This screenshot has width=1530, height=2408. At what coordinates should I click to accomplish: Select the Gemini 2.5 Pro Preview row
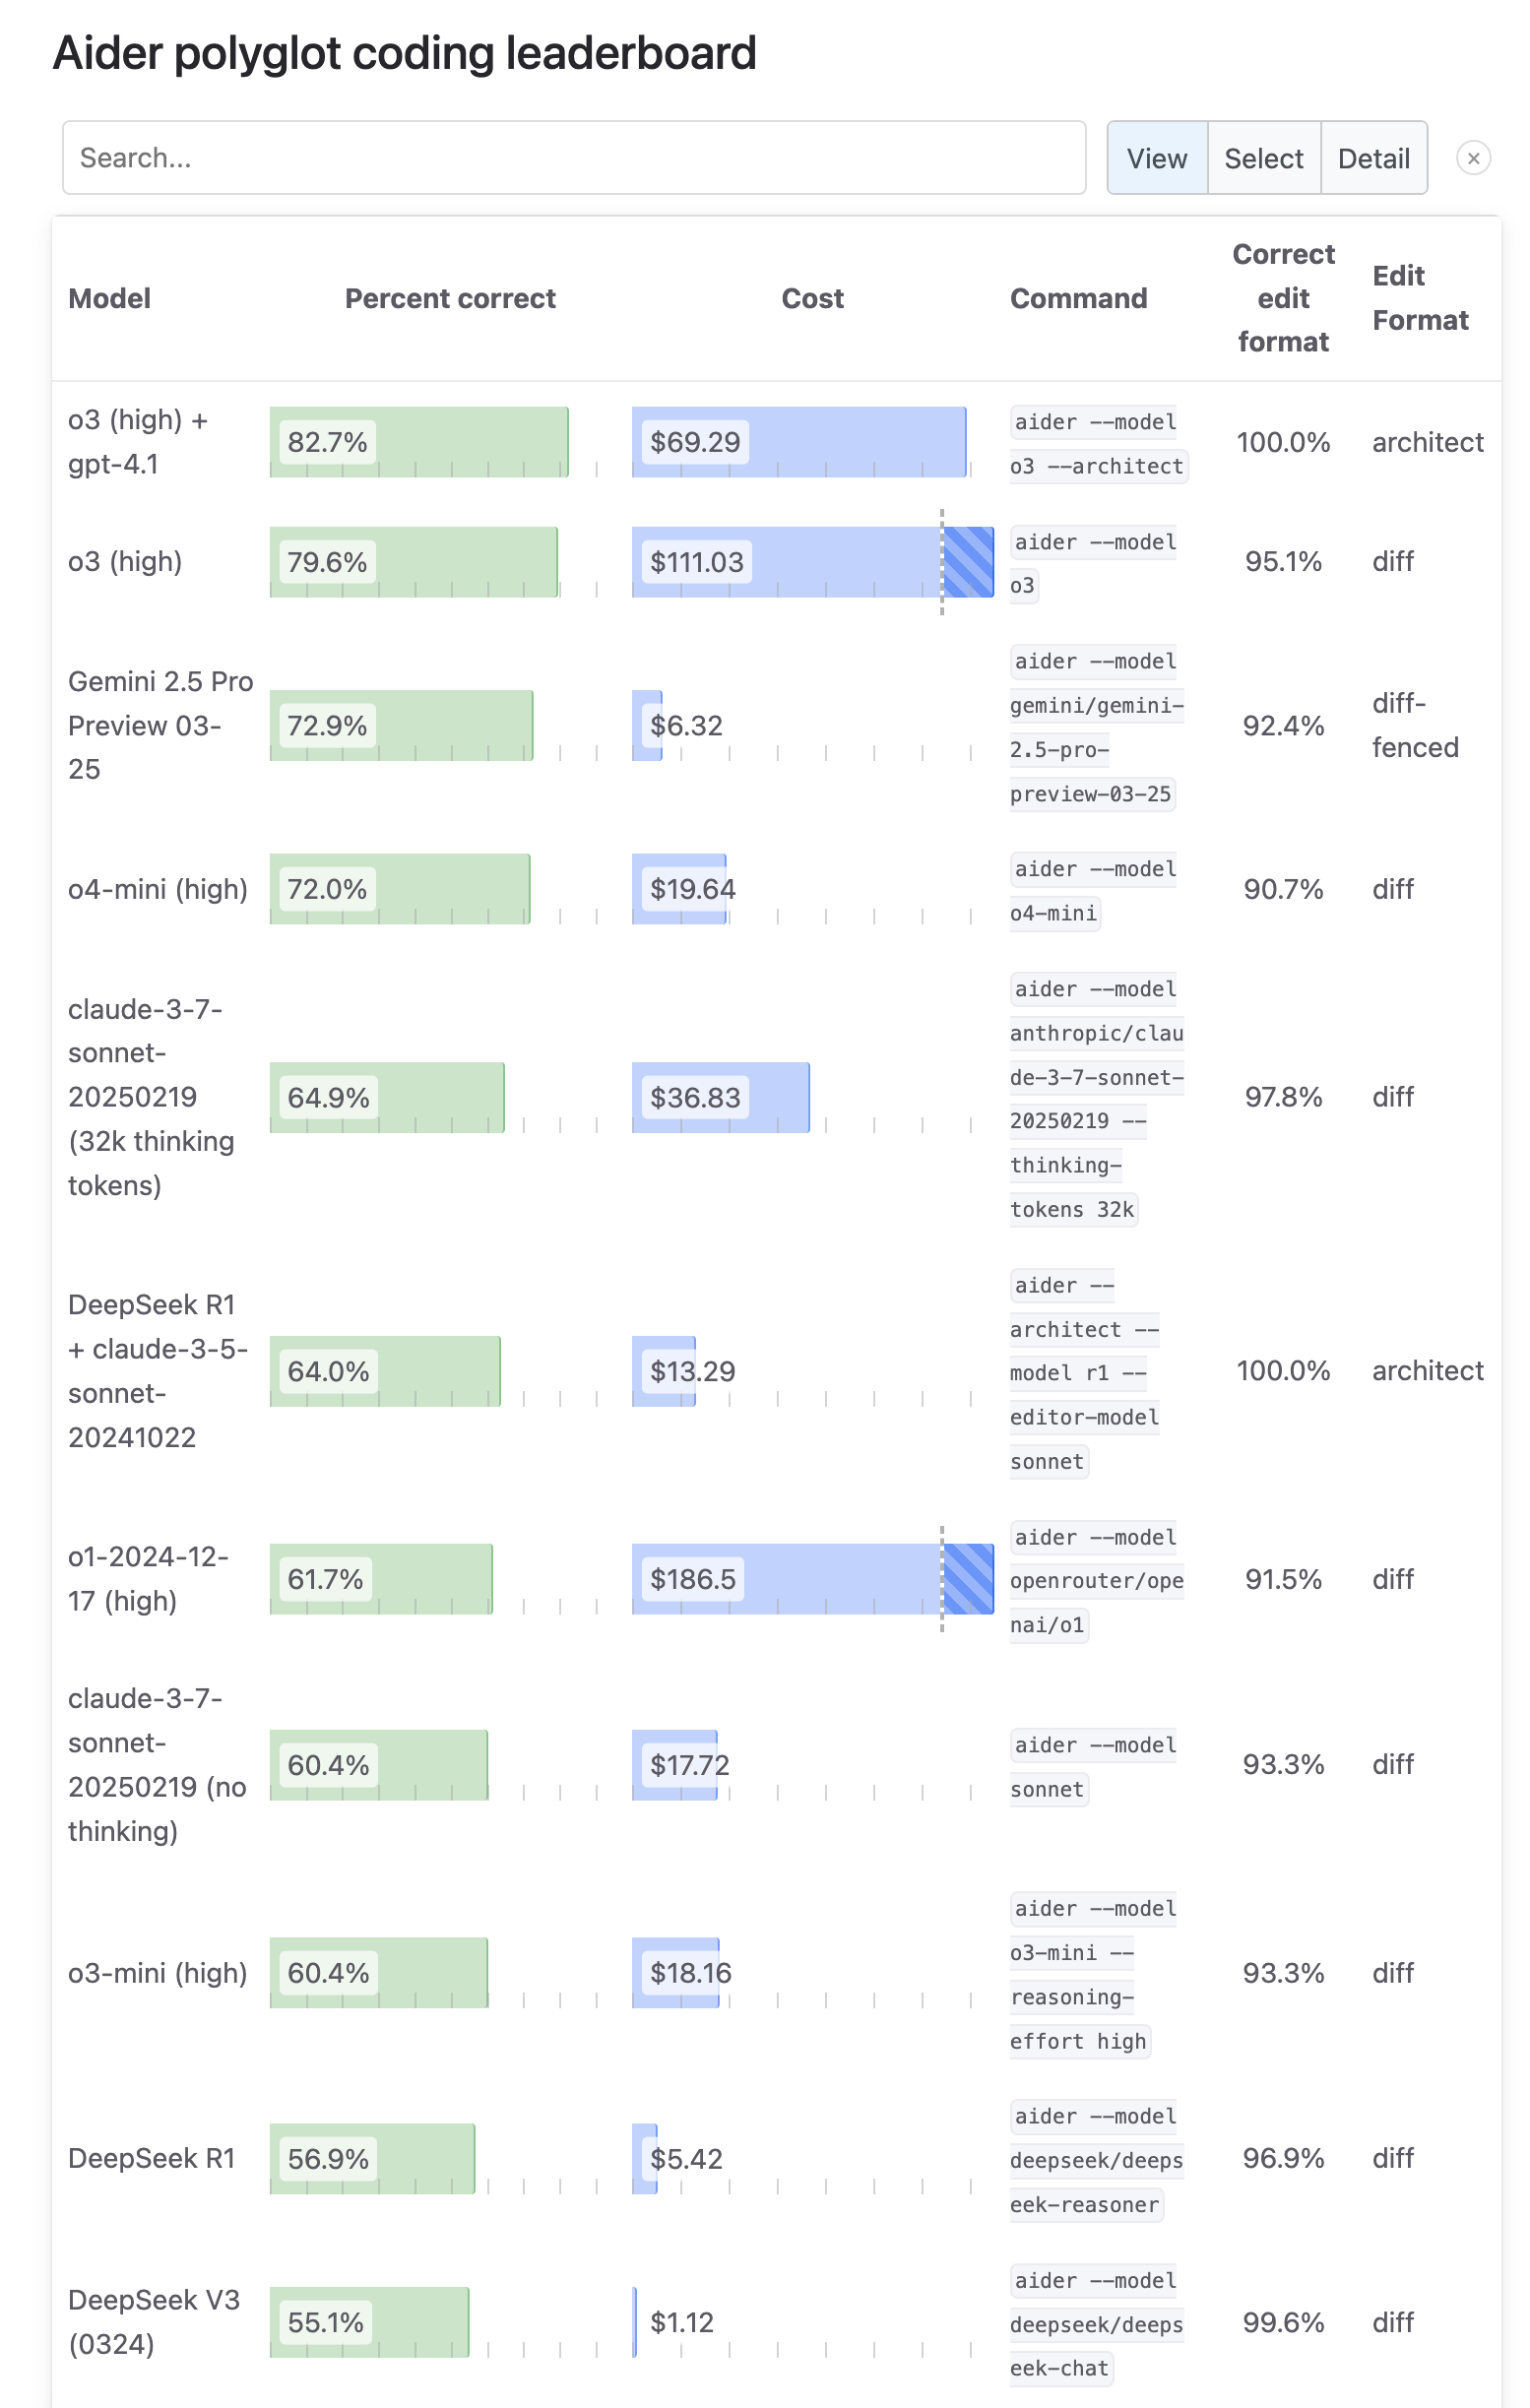776,726
